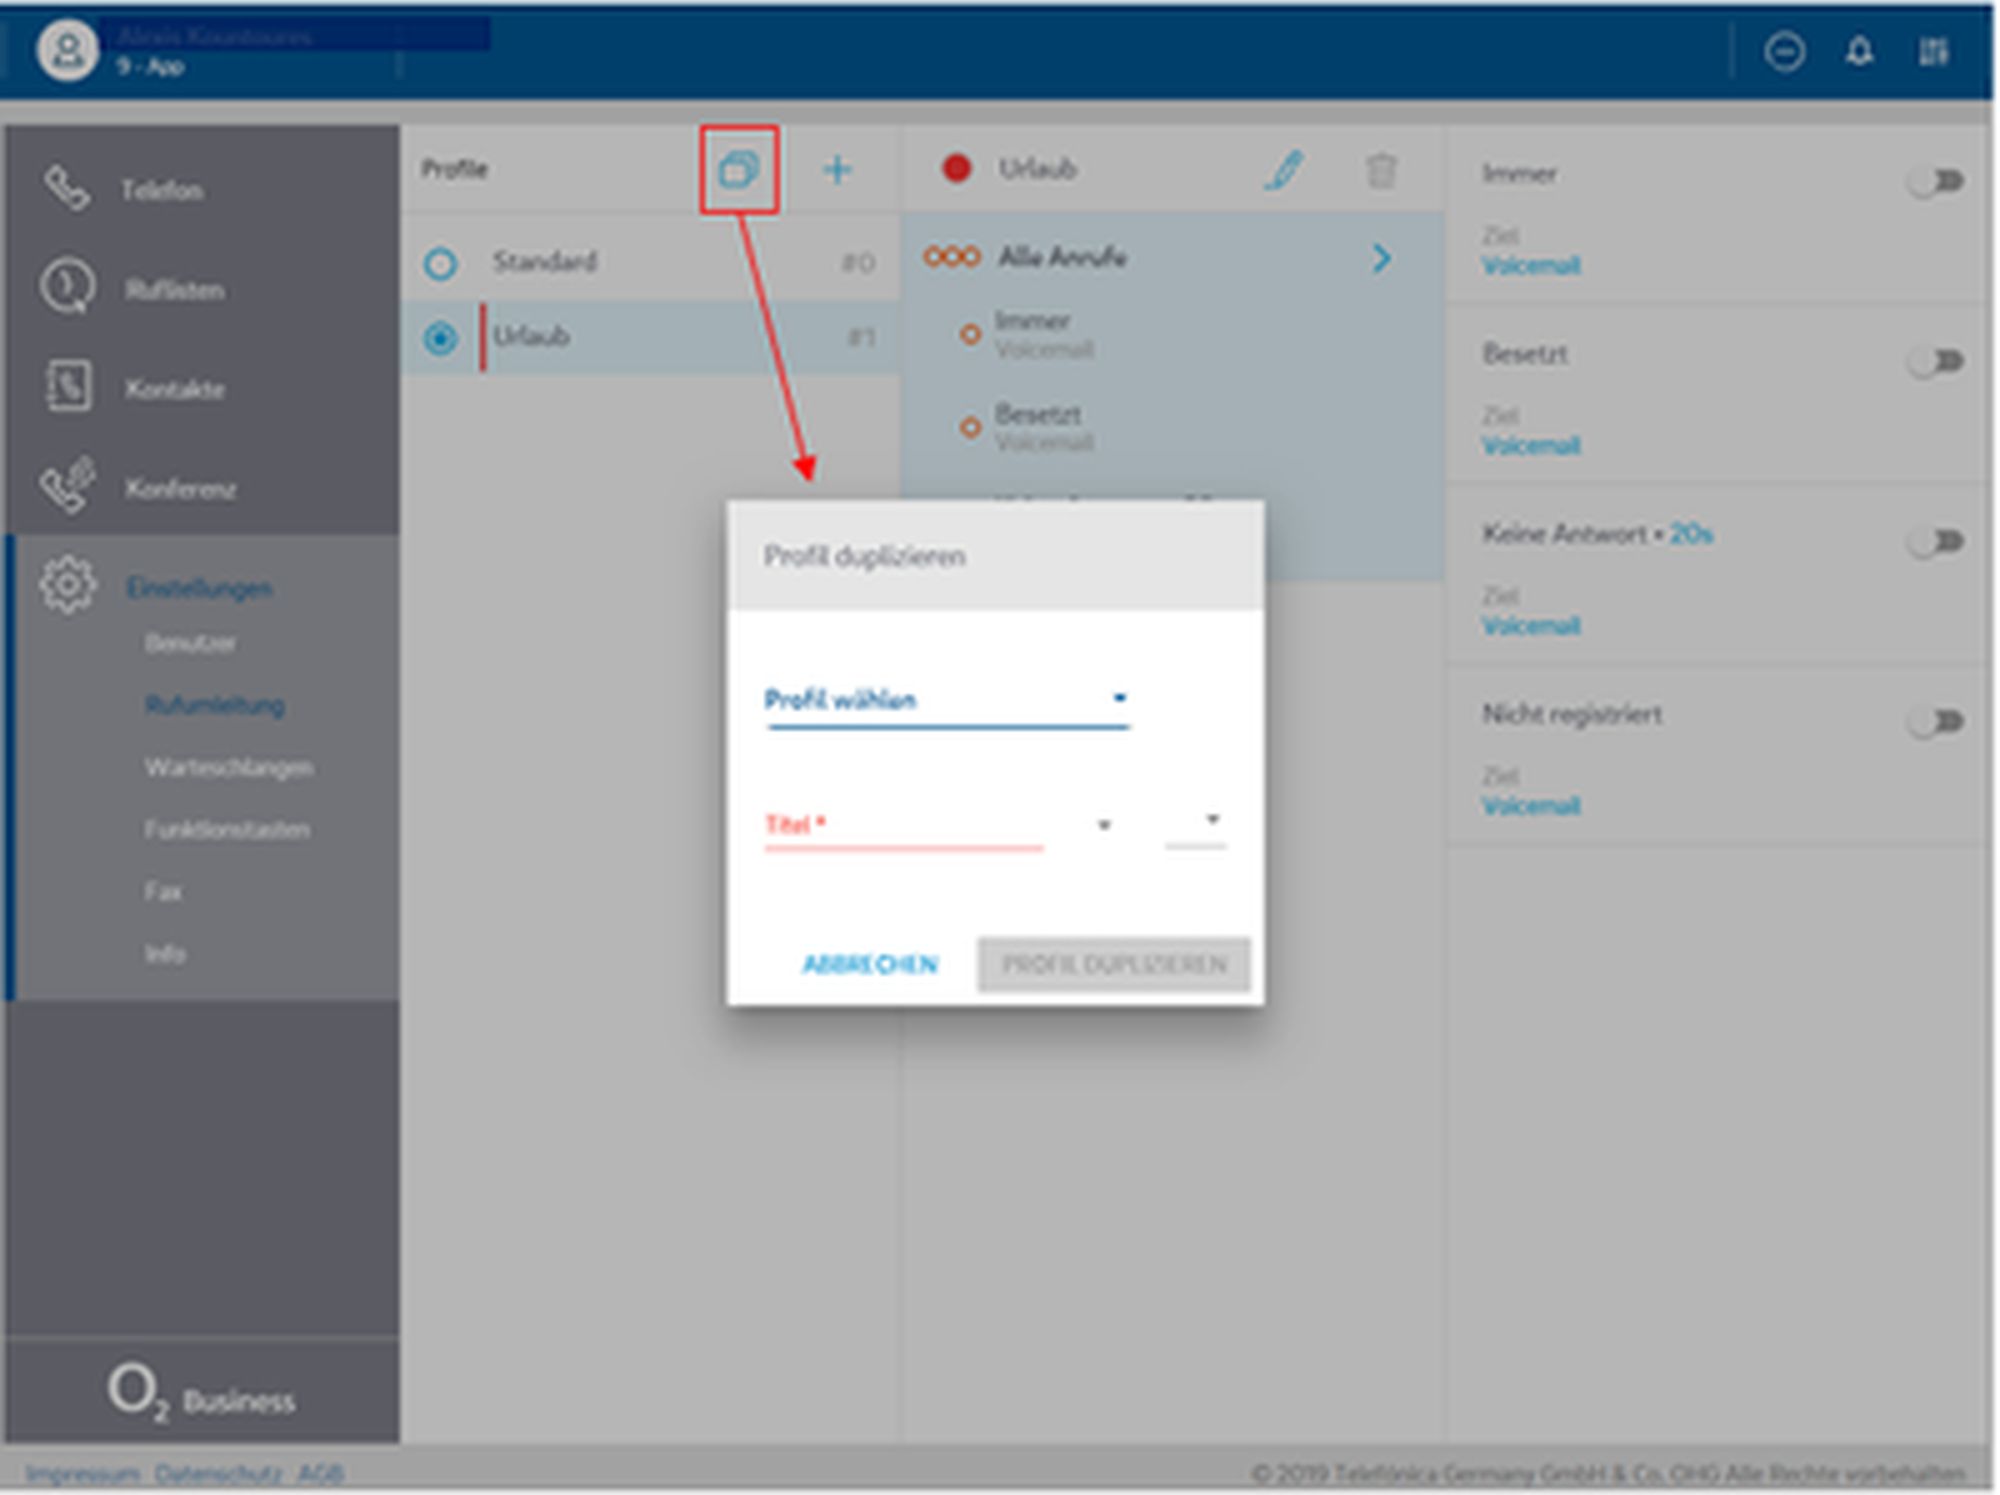Click the pencil edit icon for Urlaub
The image size is (2000, 1495).
click(x=1284, y=170)
